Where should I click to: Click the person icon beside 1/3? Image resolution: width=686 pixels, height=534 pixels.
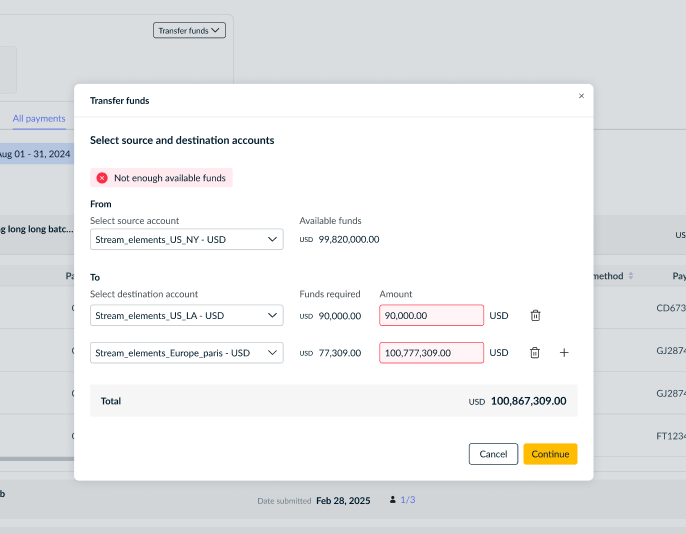pyautogui.click(x=392, y=500)
